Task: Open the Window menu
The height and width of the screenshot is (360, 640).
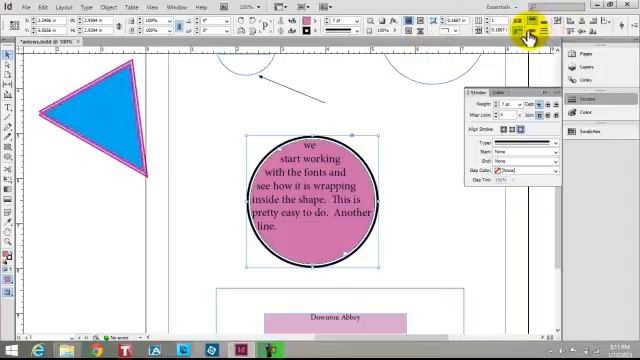Action: [177, 7]
